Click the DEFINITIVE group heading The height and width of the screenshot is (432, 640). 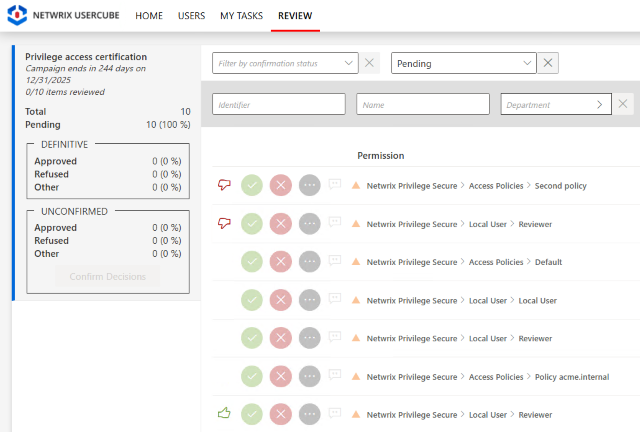64,145
